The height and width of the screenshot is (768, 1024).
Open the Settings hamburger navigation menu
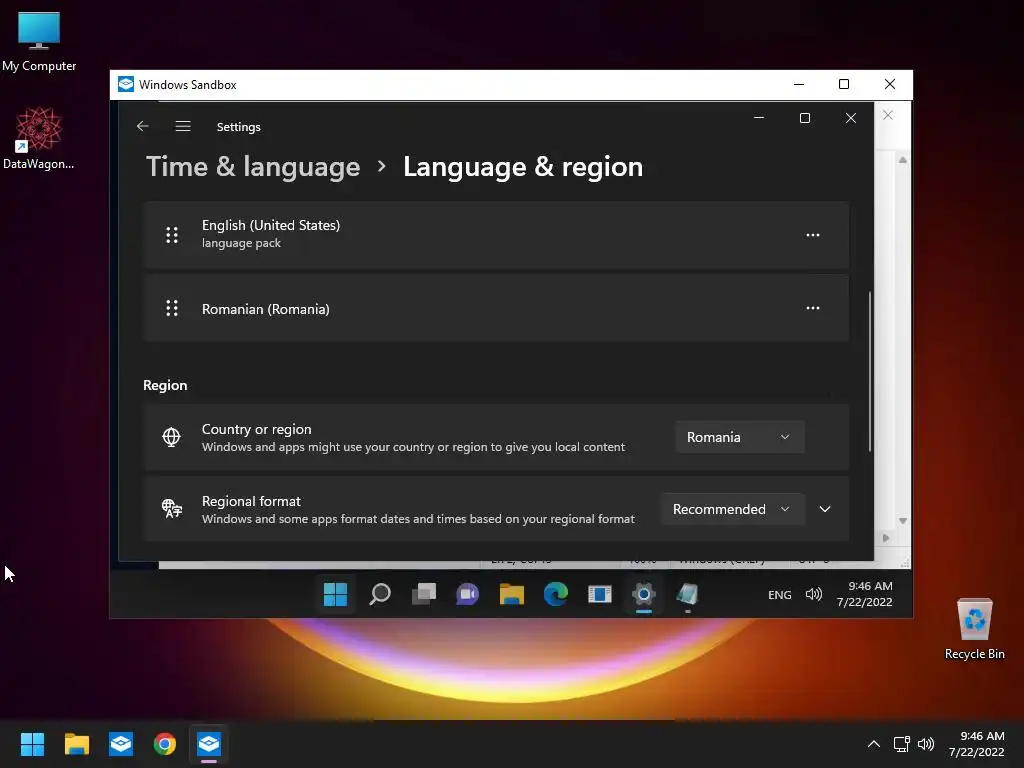pyautogui.click(x=183, y=126)
